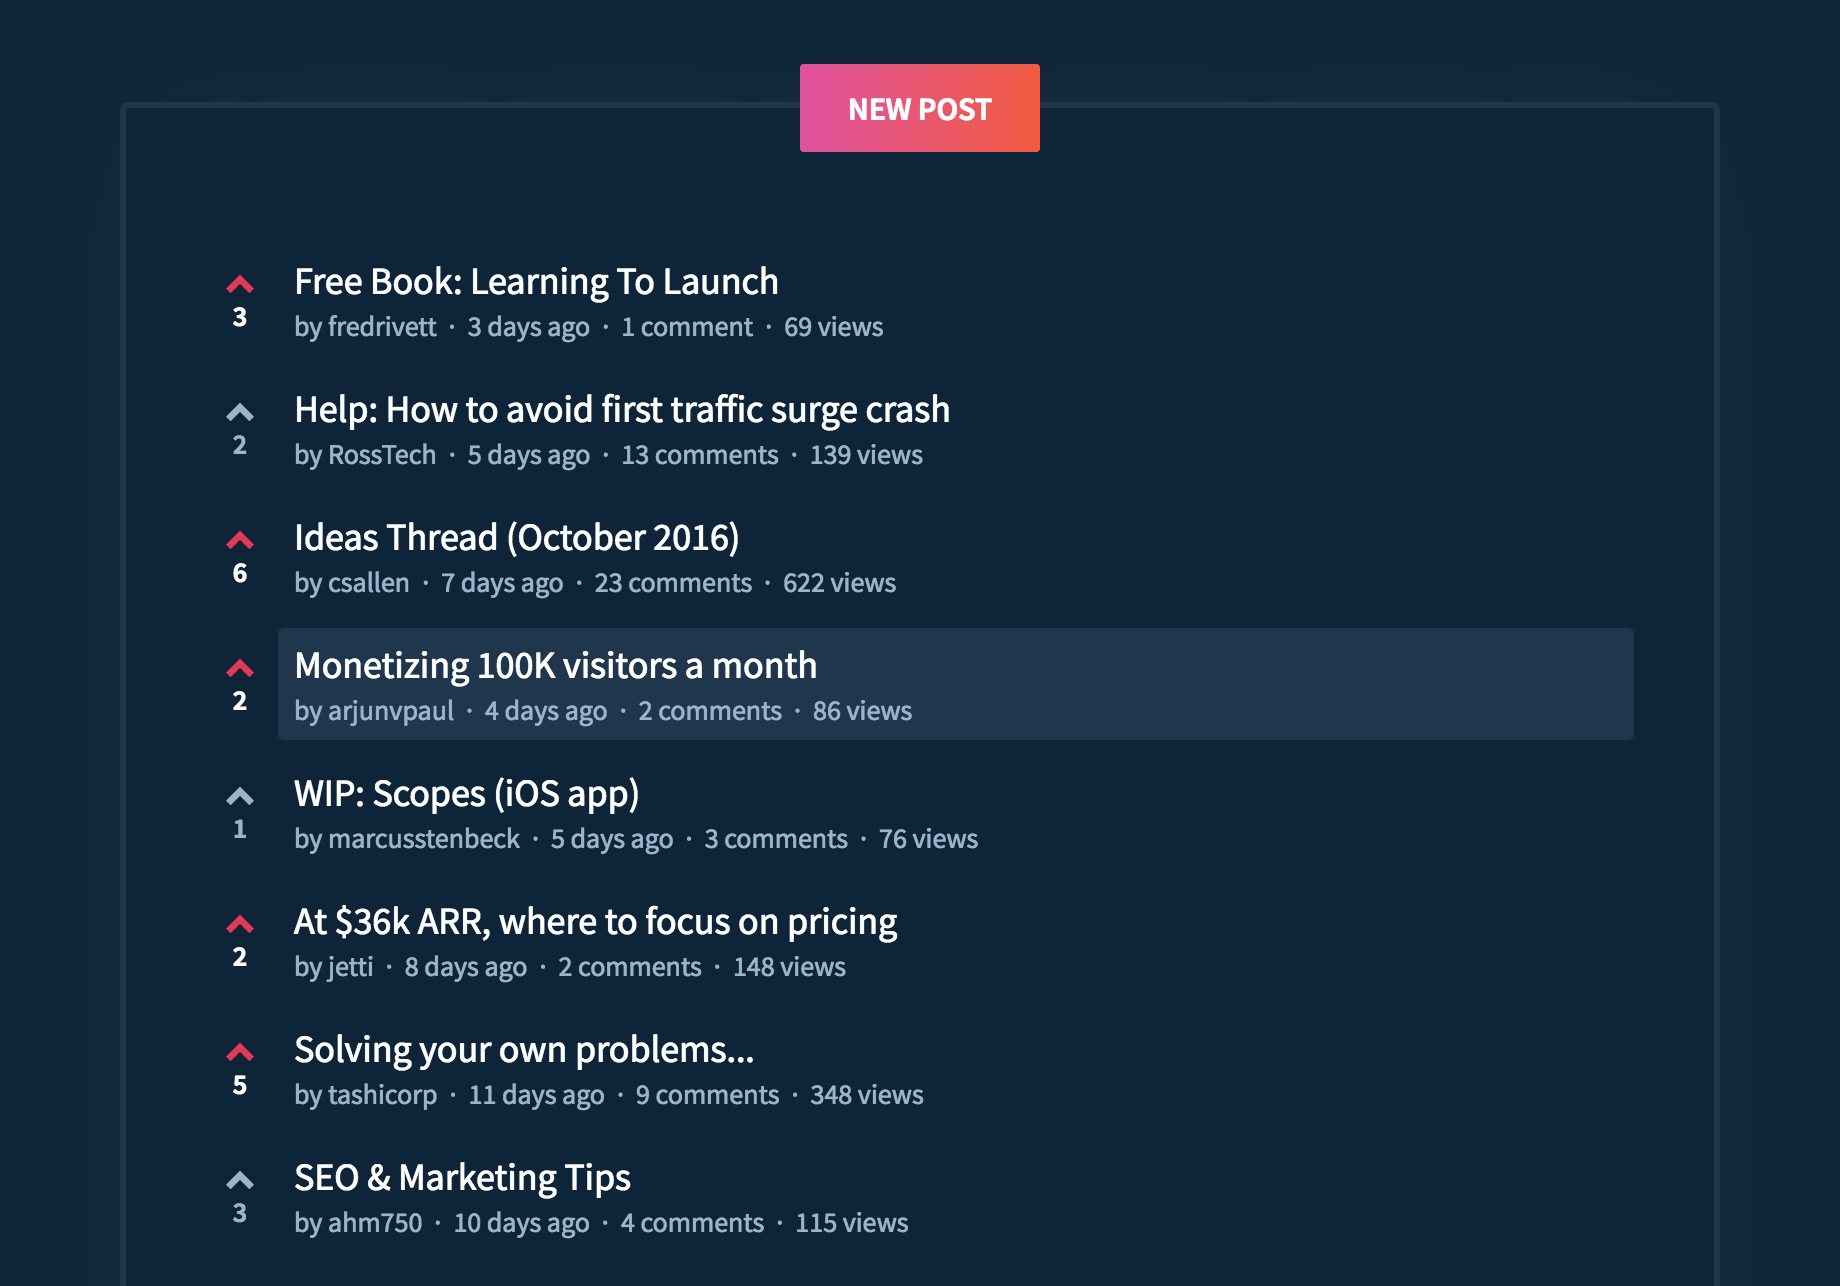The height and width of the screenshot is (1286, 1840).
Task: View csallen's profile
Action: point(368,583)
